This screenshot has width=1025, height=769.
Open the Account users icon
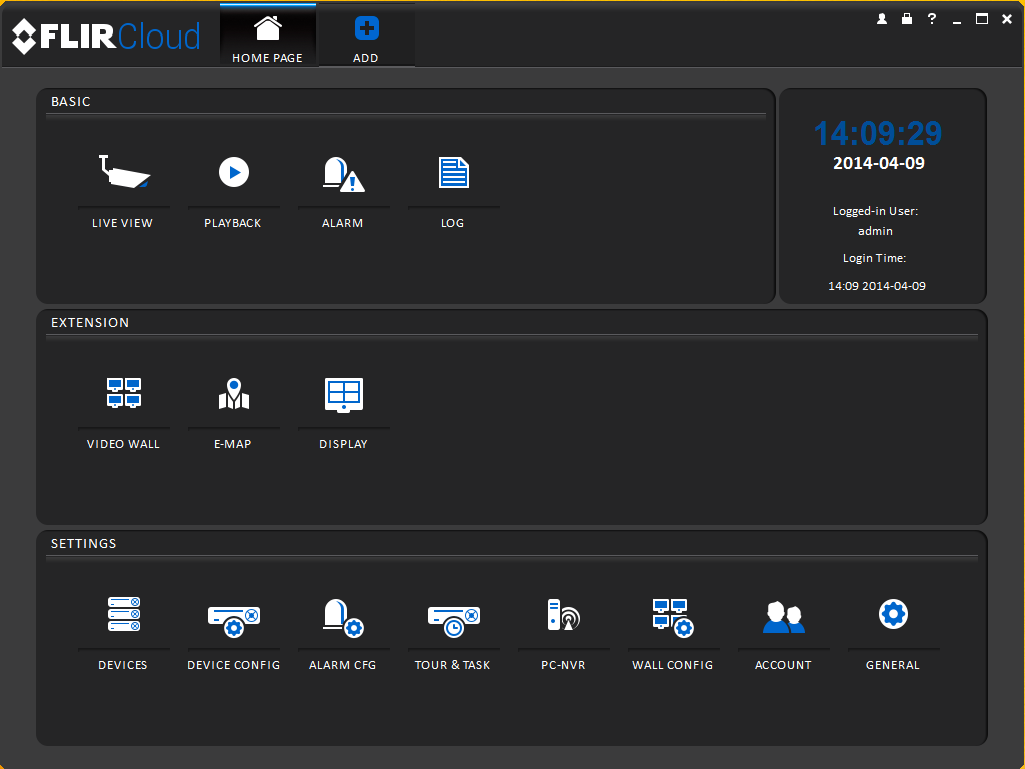784,617
